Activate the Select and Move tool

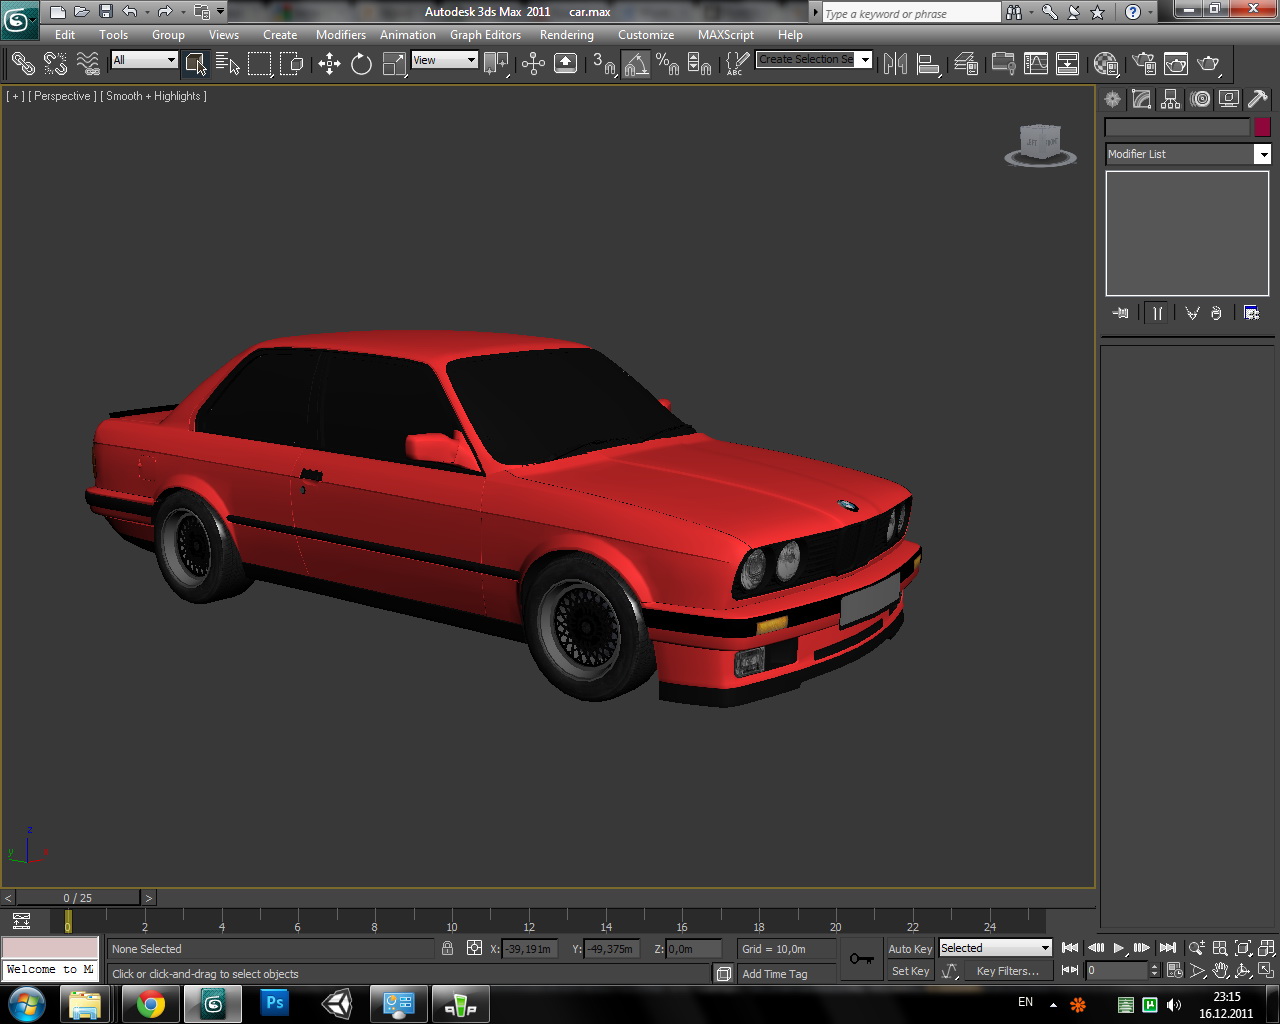pyautogui.click(x=329, y=64)
